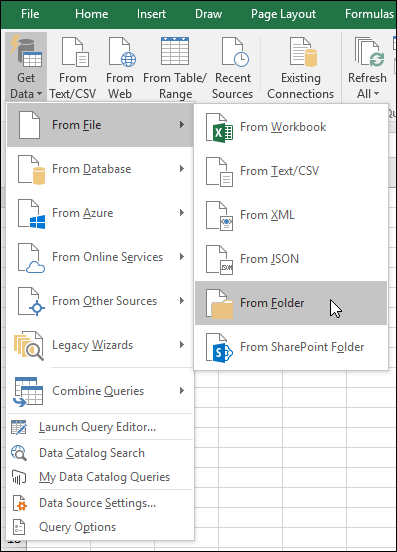
Task: Select Legacy Wizards menu entry
Action: 100,345
